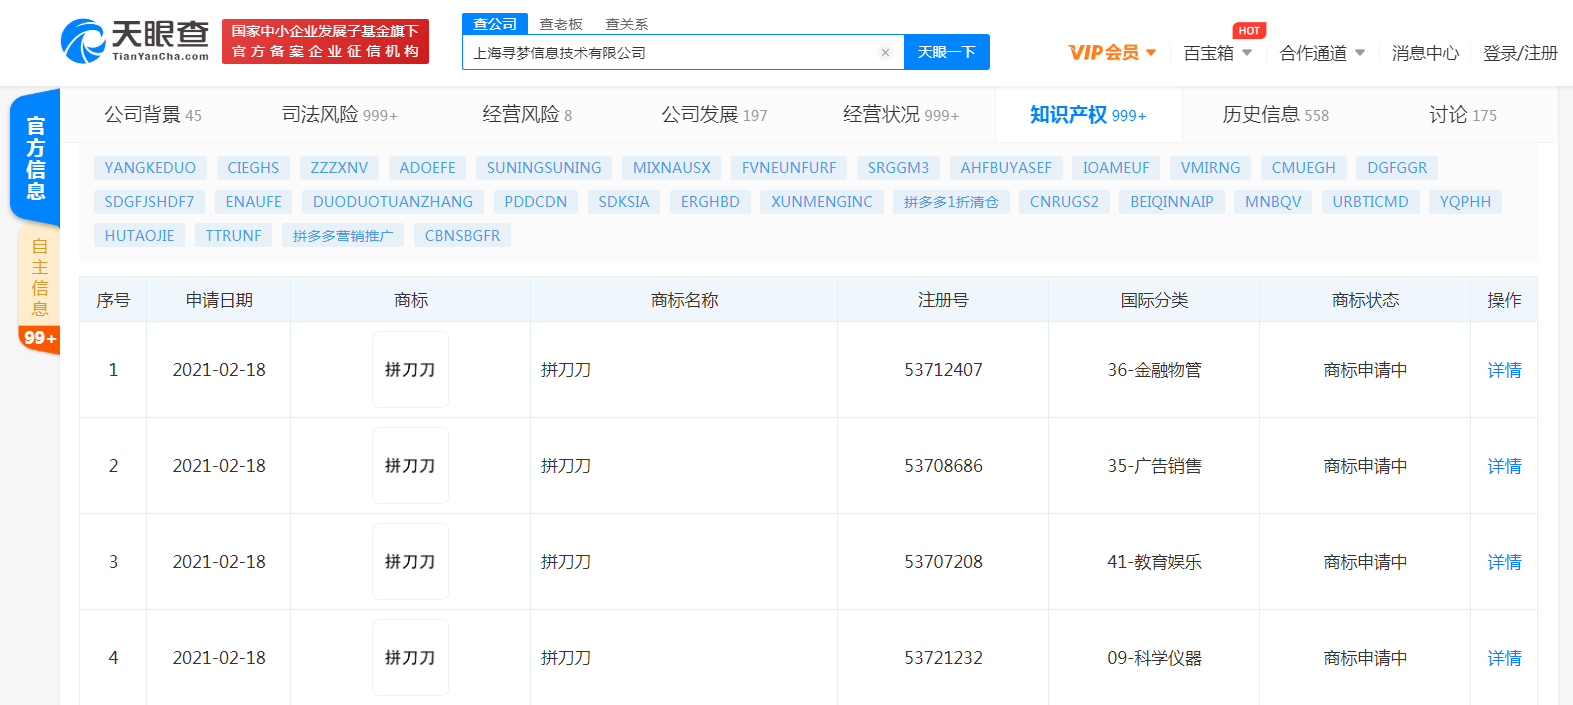
Task: Open 详情 for registration 53712407
Action: 1504,370
